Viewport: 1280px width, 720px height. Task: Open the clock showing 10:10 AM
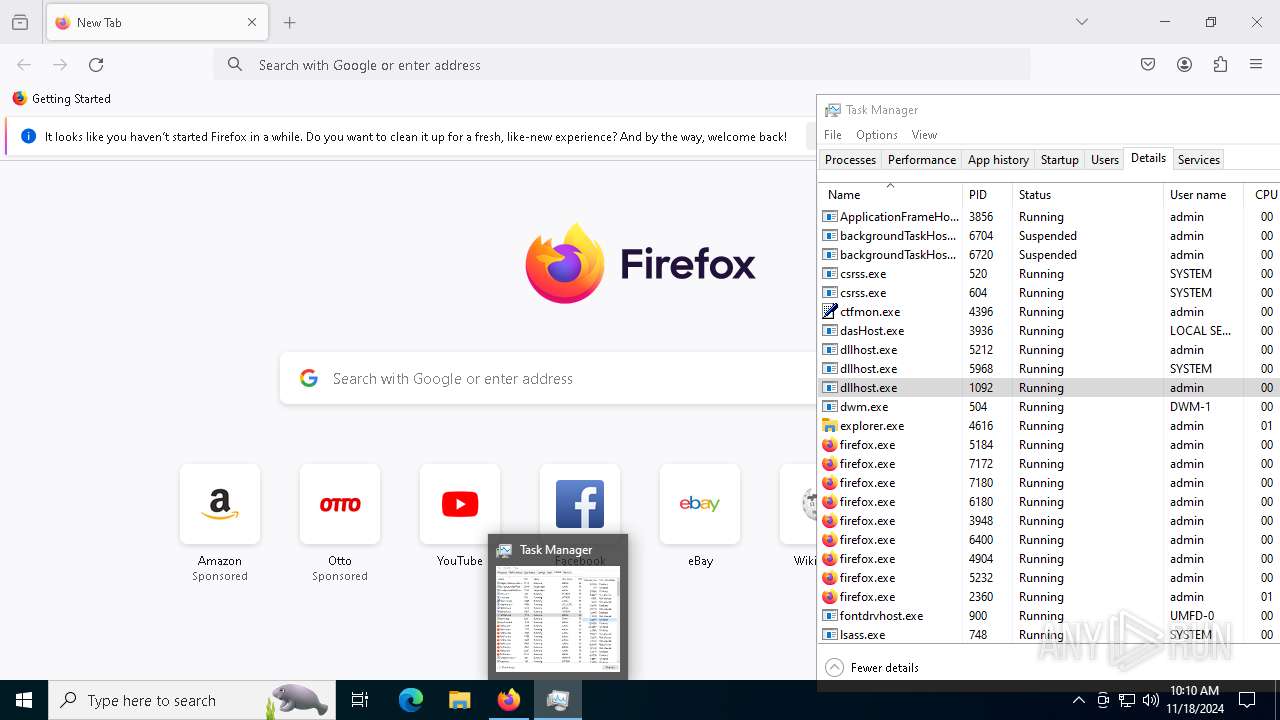(1194, 700)
